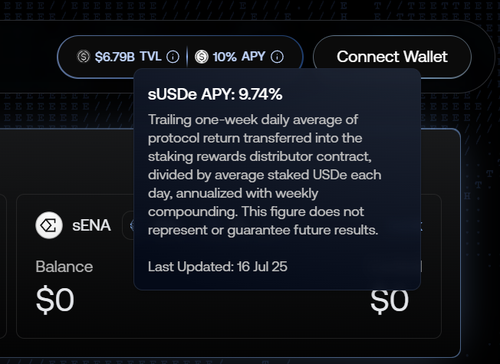
Task: Click the info icon beside TVL
Action: pos(173,57)
